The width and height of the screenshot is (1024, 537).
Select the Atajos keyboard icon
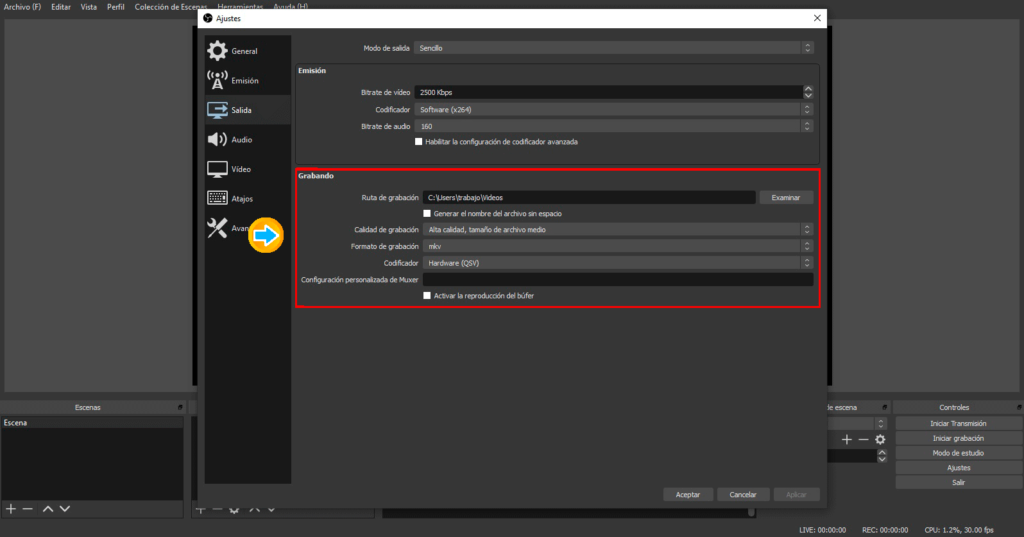point(217,199)
